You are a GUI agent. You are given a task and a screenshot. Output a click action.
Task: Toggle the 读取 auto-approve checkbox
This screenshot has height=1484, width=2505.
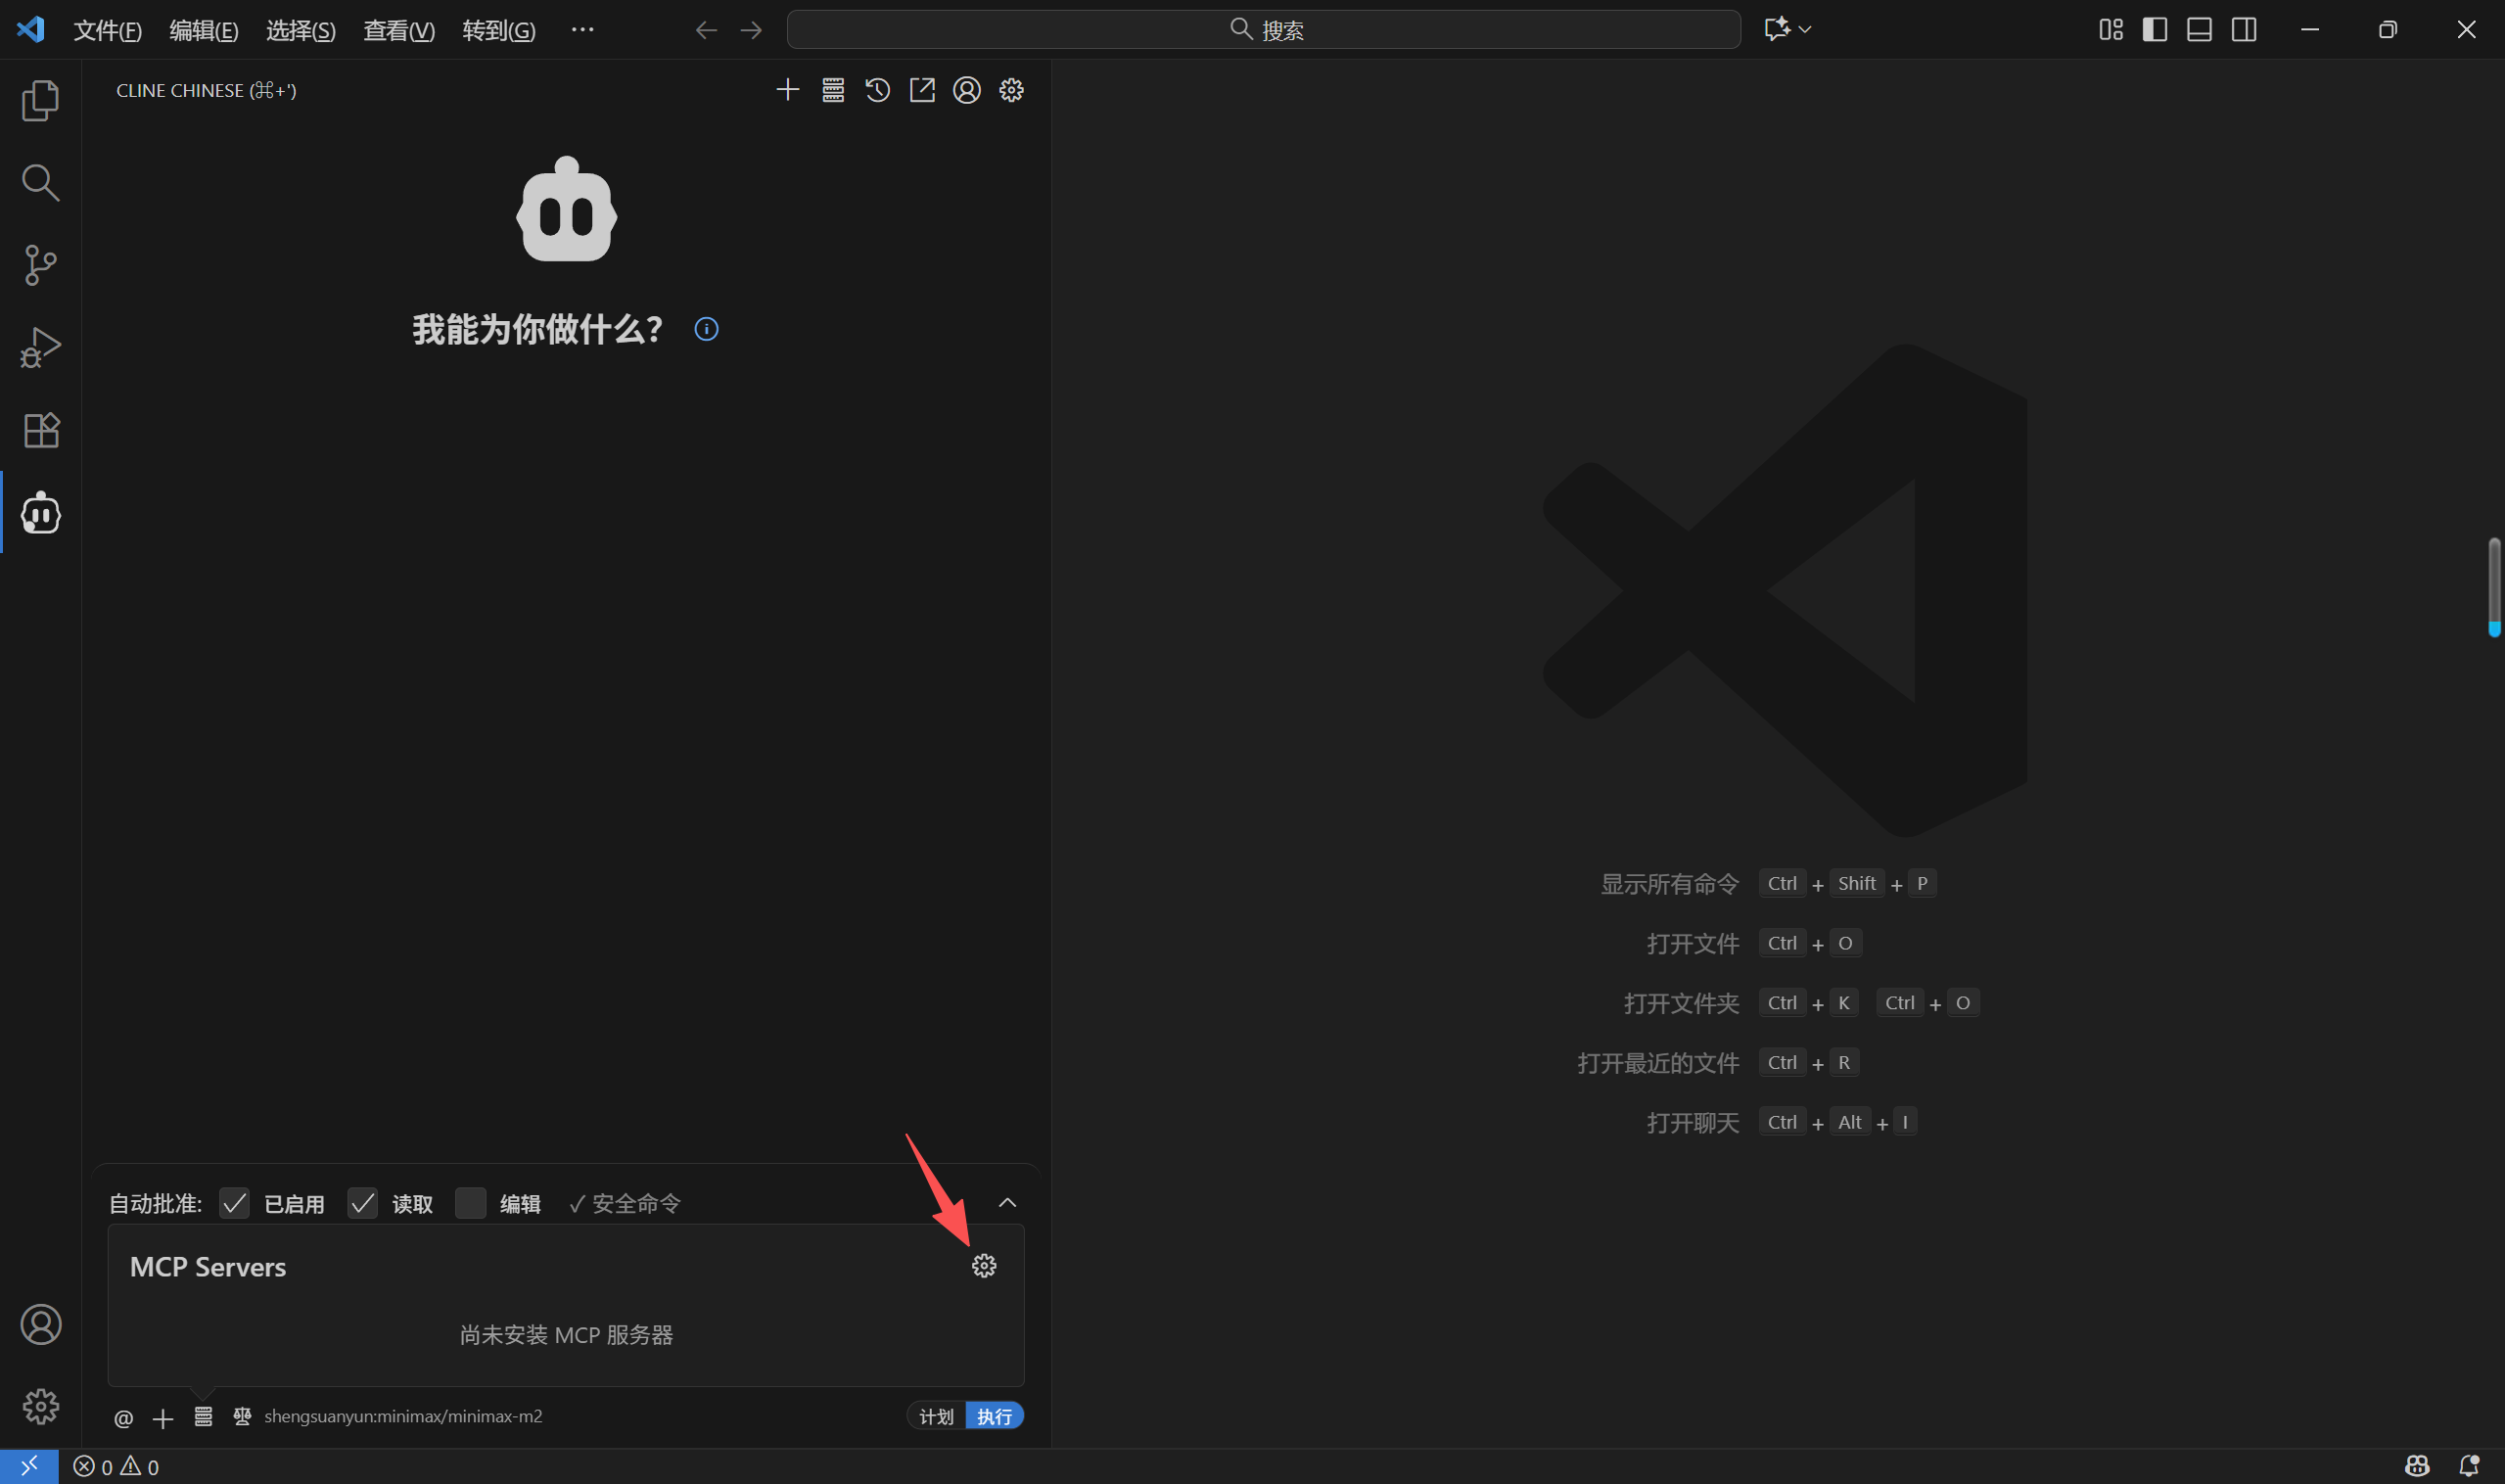point(363,1203)
